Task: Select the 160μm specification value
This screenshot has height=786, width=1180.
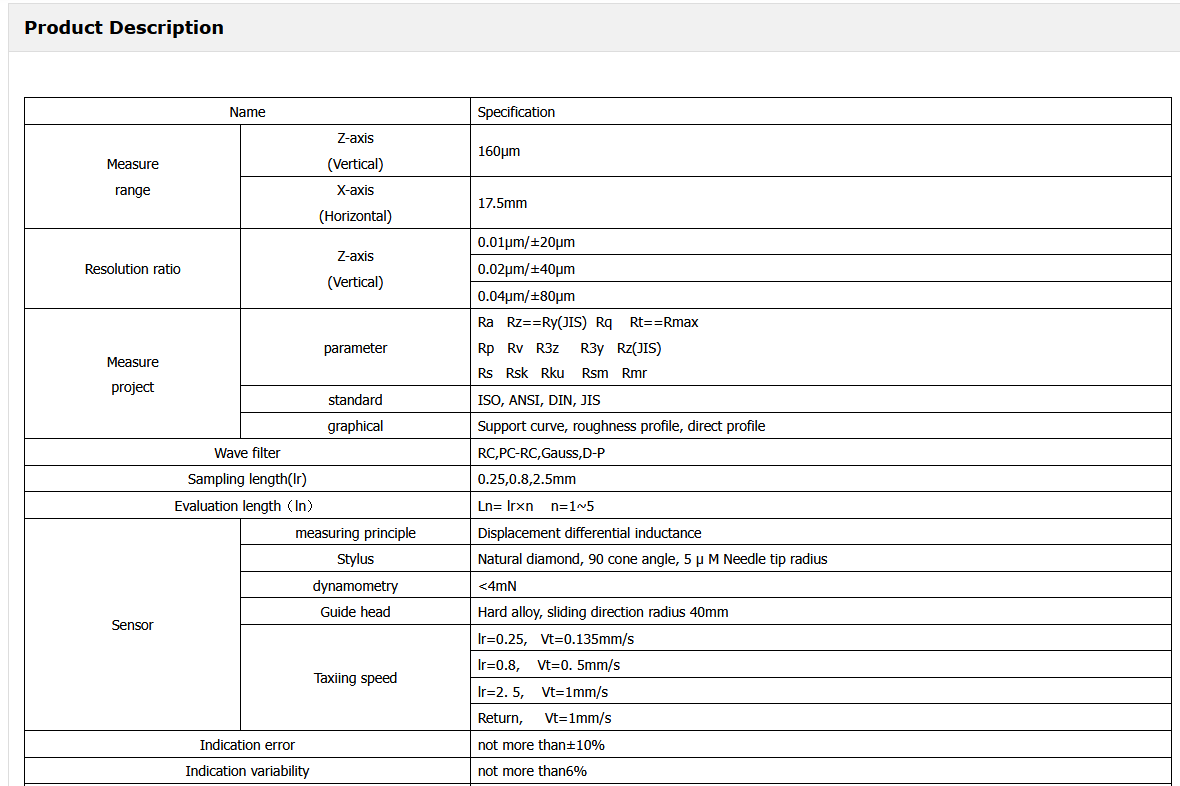Action: coord(499,151)
